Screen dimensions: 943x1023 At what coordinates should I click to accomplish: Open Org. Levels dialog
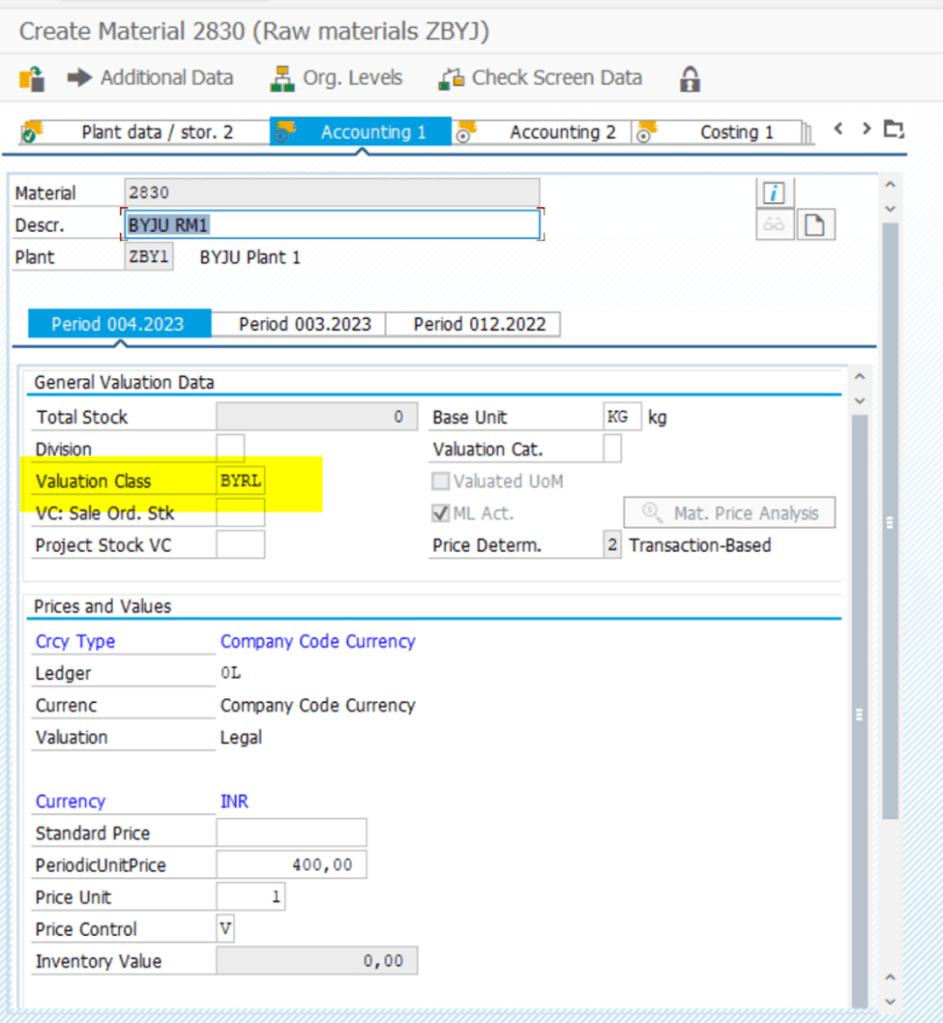(337, 78)
